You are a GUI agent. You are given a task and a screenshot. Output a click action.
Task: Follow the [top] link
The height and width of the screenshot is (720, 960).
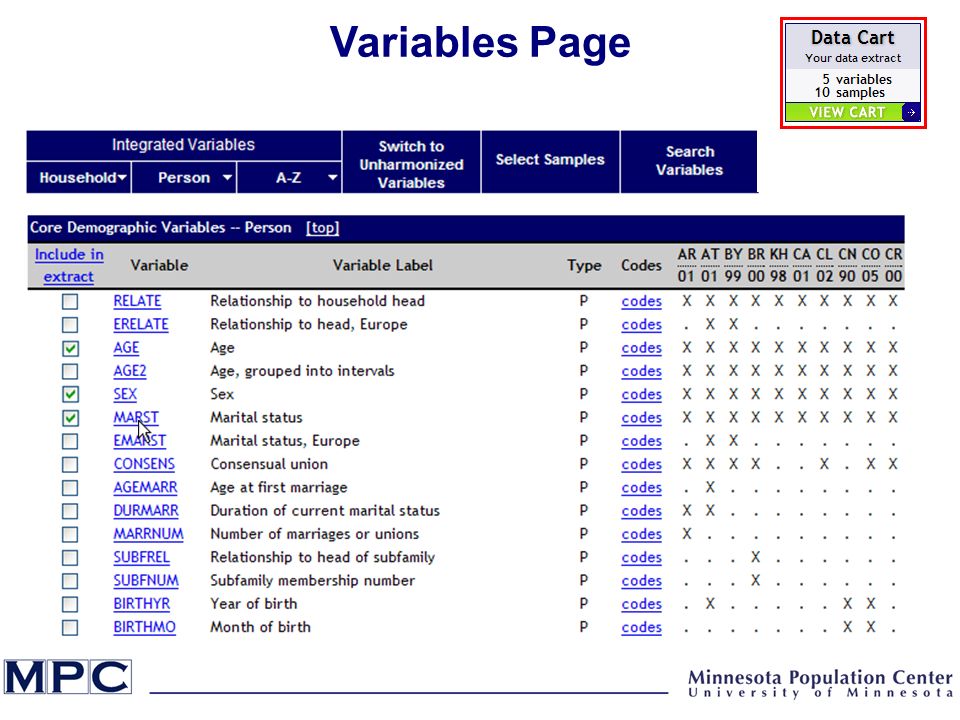point(323,228)
